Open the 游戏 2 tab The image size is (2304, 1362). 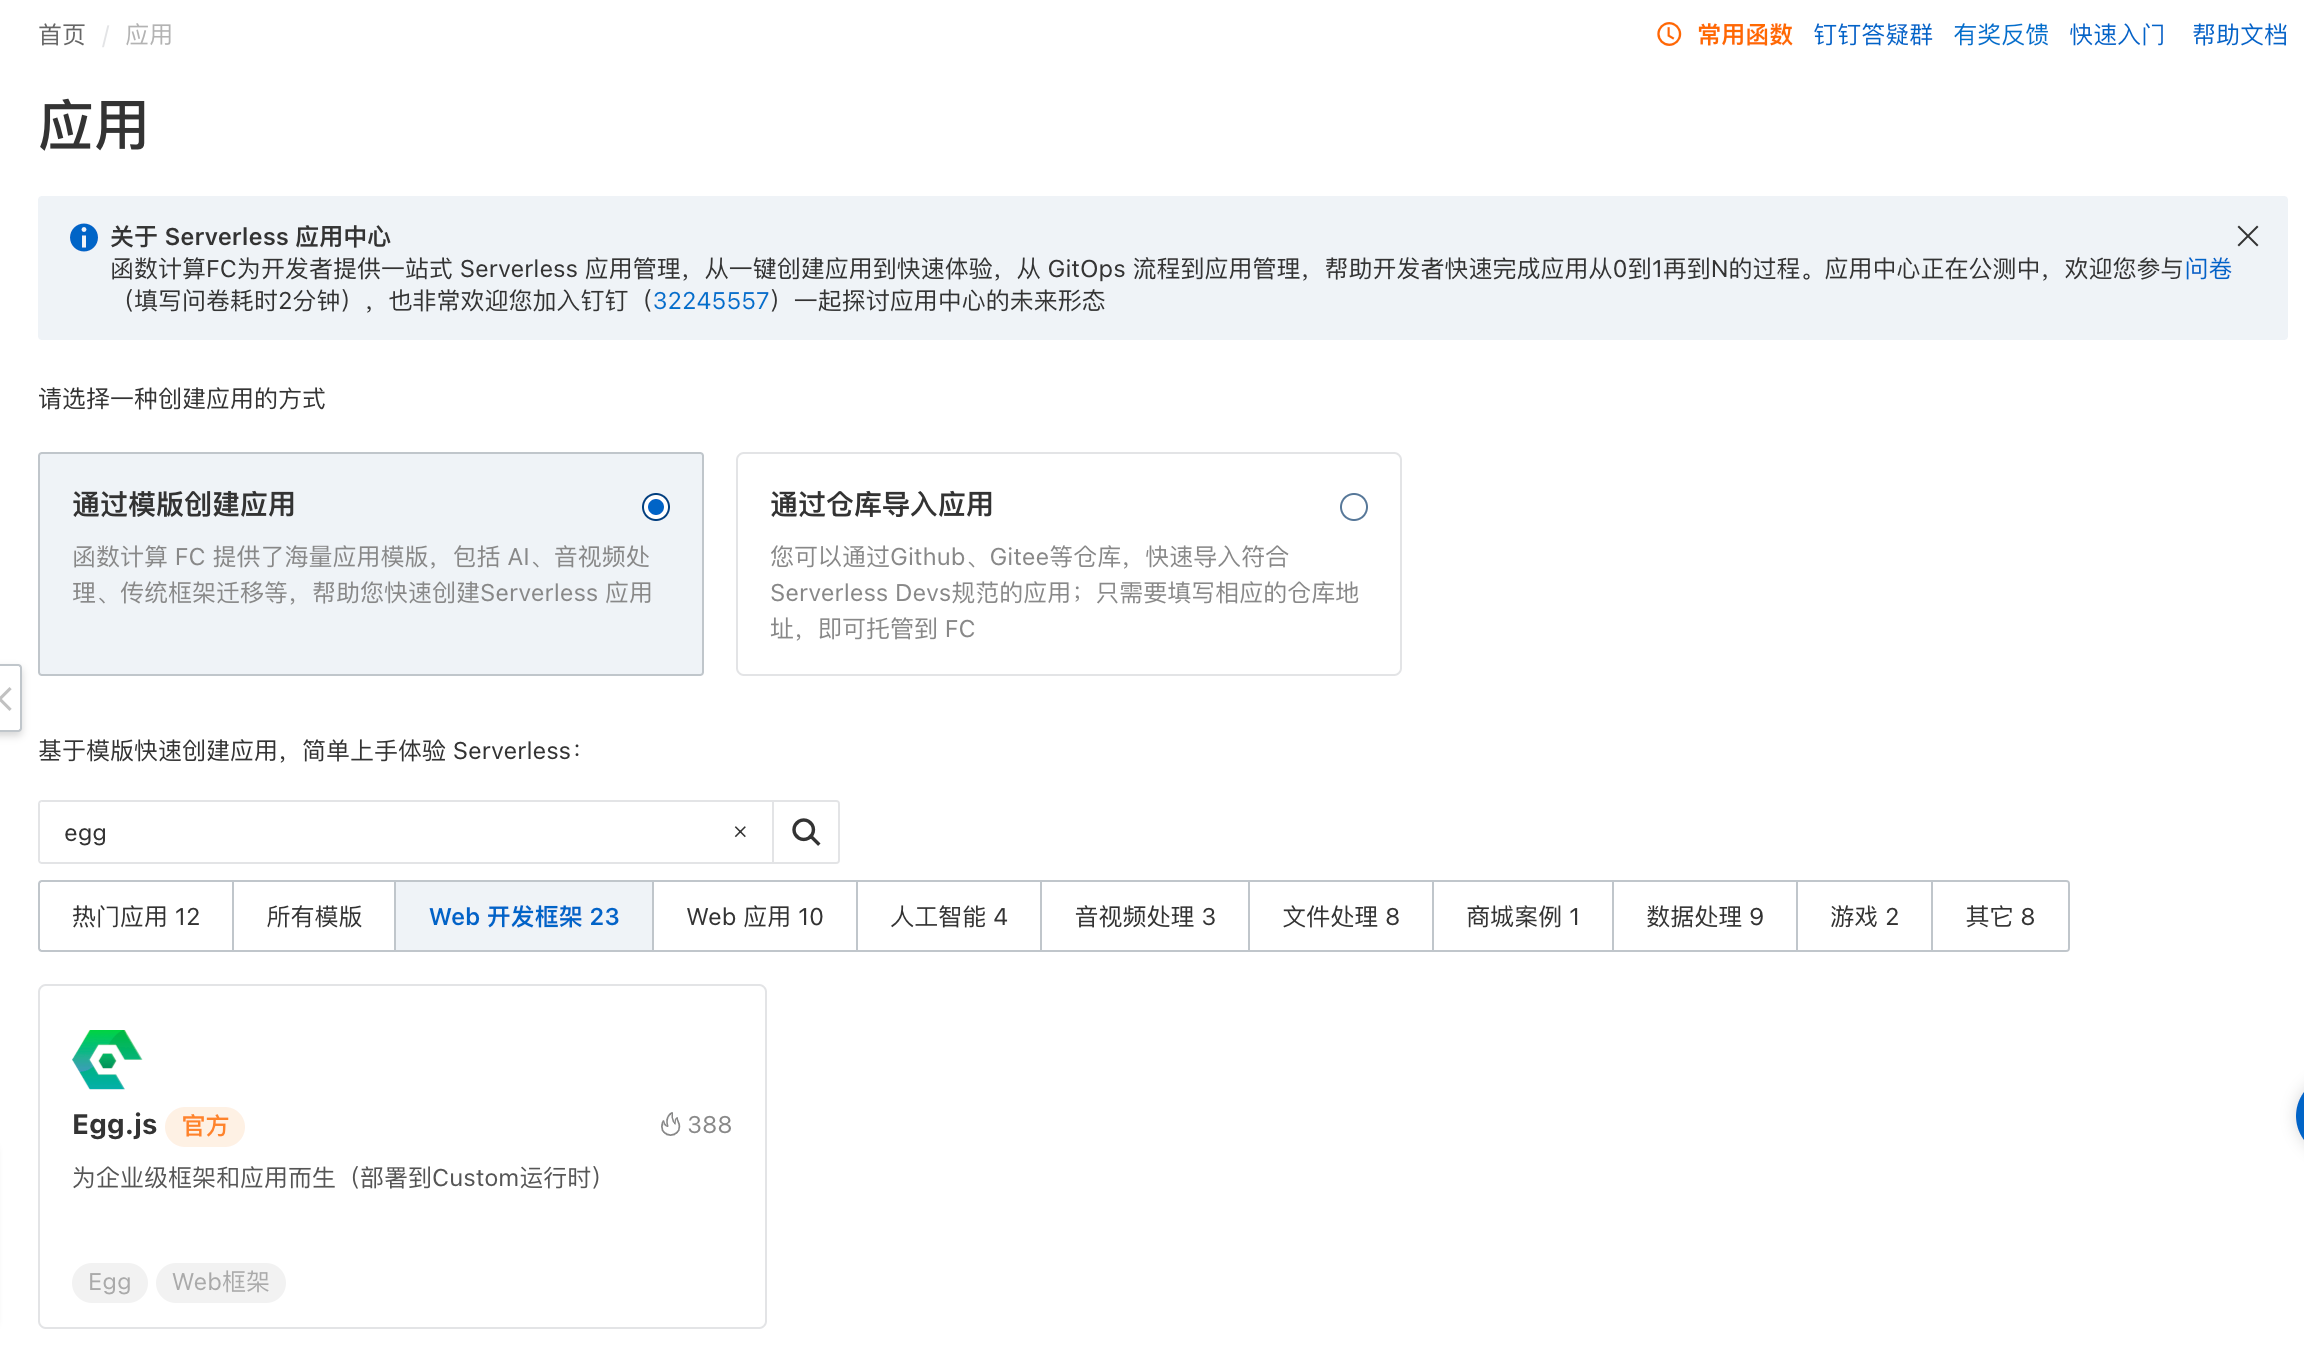[1864, 916]
